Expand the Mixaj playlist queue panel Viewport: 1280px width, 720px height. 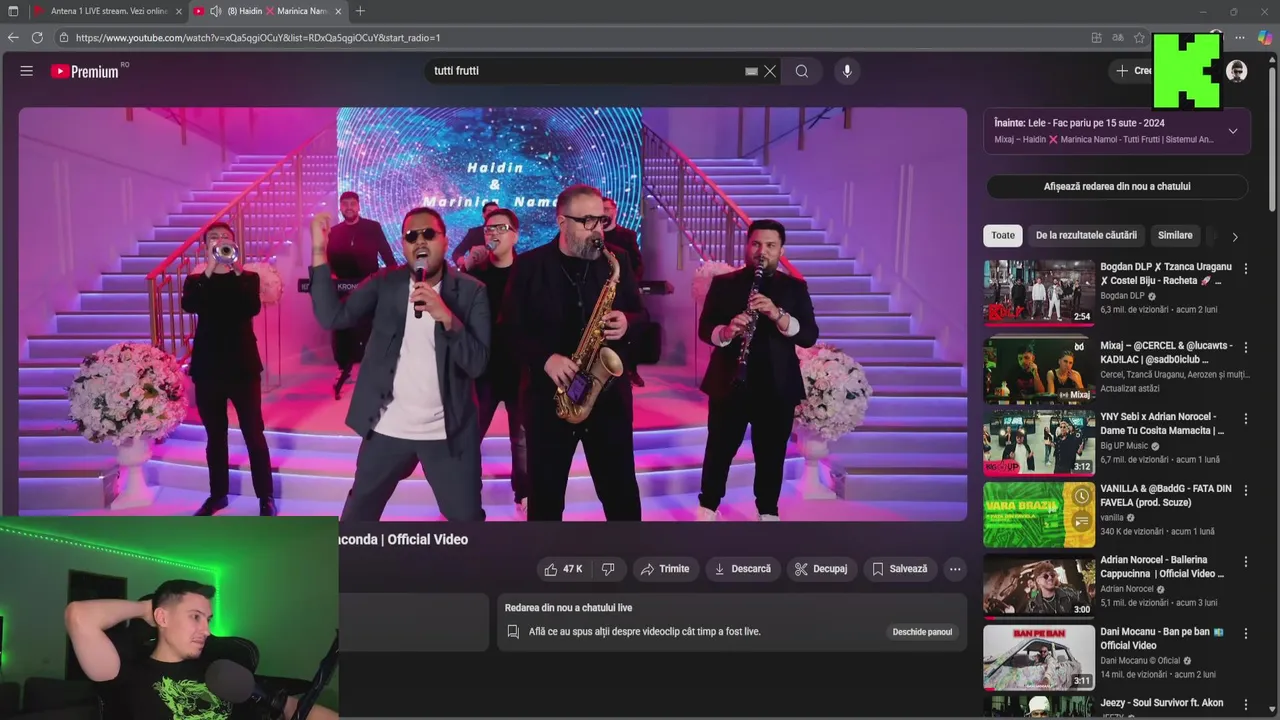pos(1233,131)
